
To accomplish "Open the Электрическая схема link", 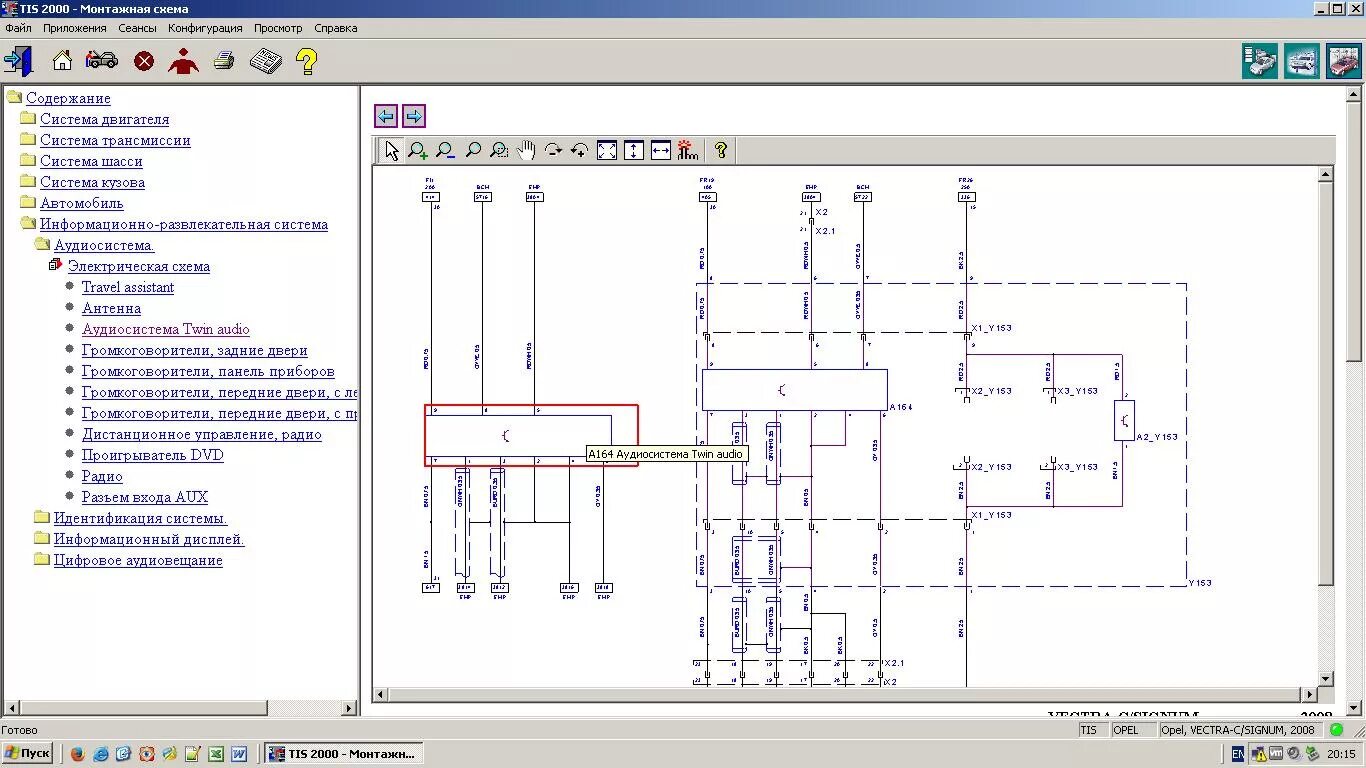I will tap(139, 266).
